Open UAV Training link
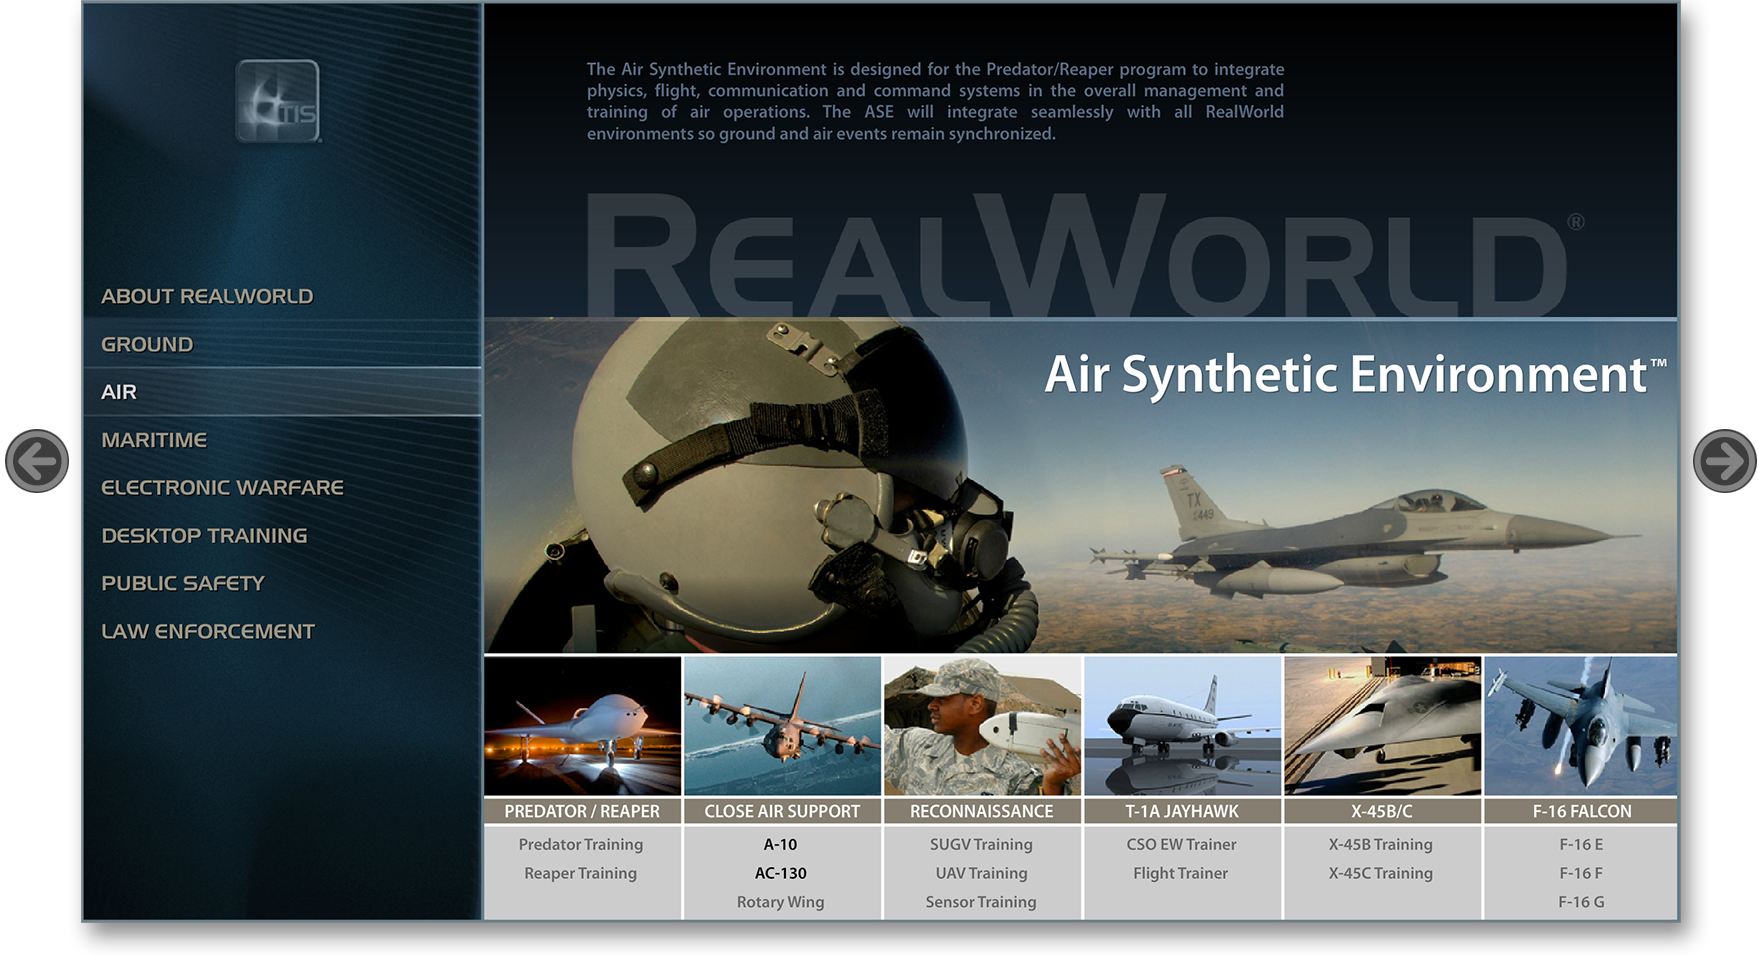1758x957 pixels. [981, 874]
